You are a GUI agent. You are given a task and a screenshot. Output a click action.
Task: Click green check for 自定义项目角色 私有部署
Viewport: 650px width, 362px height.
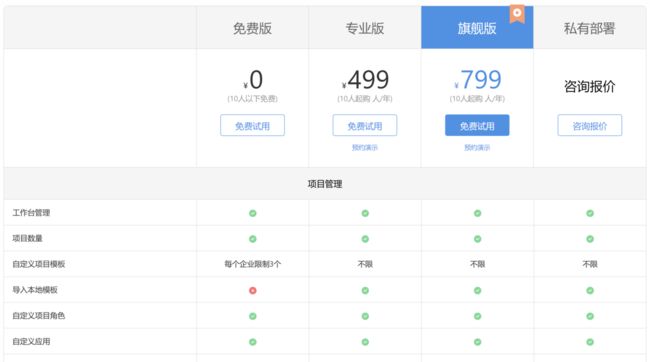pos(590,316)
